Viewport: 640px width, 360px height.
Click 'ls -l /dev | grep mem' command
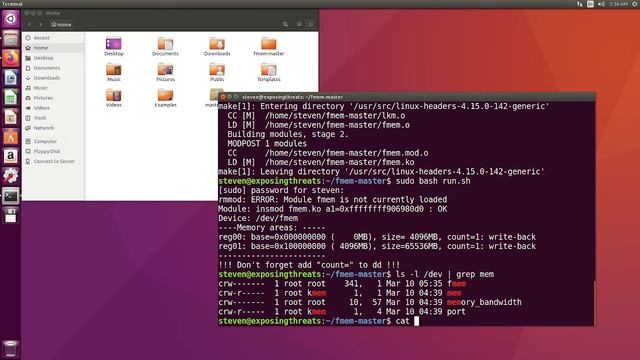click(x=444, y=274)
